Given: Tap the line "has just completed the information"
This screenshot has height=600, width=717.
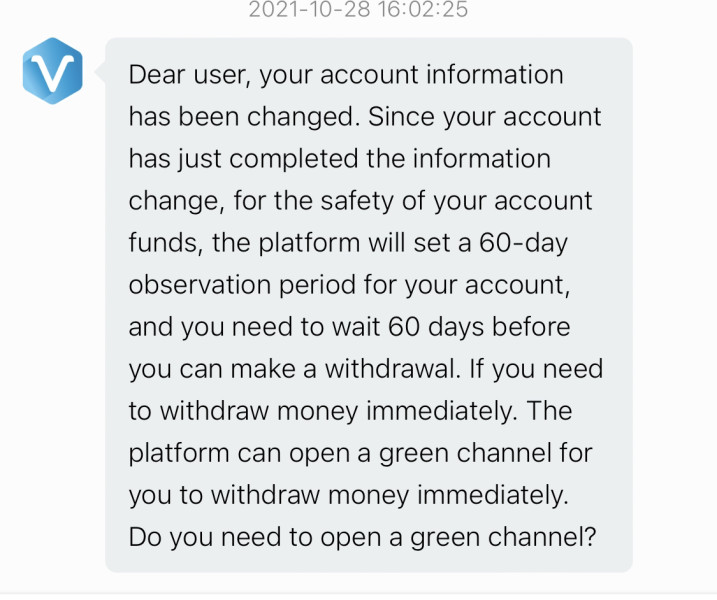Looking at the screenshot, I should click(x=340, y=159).
